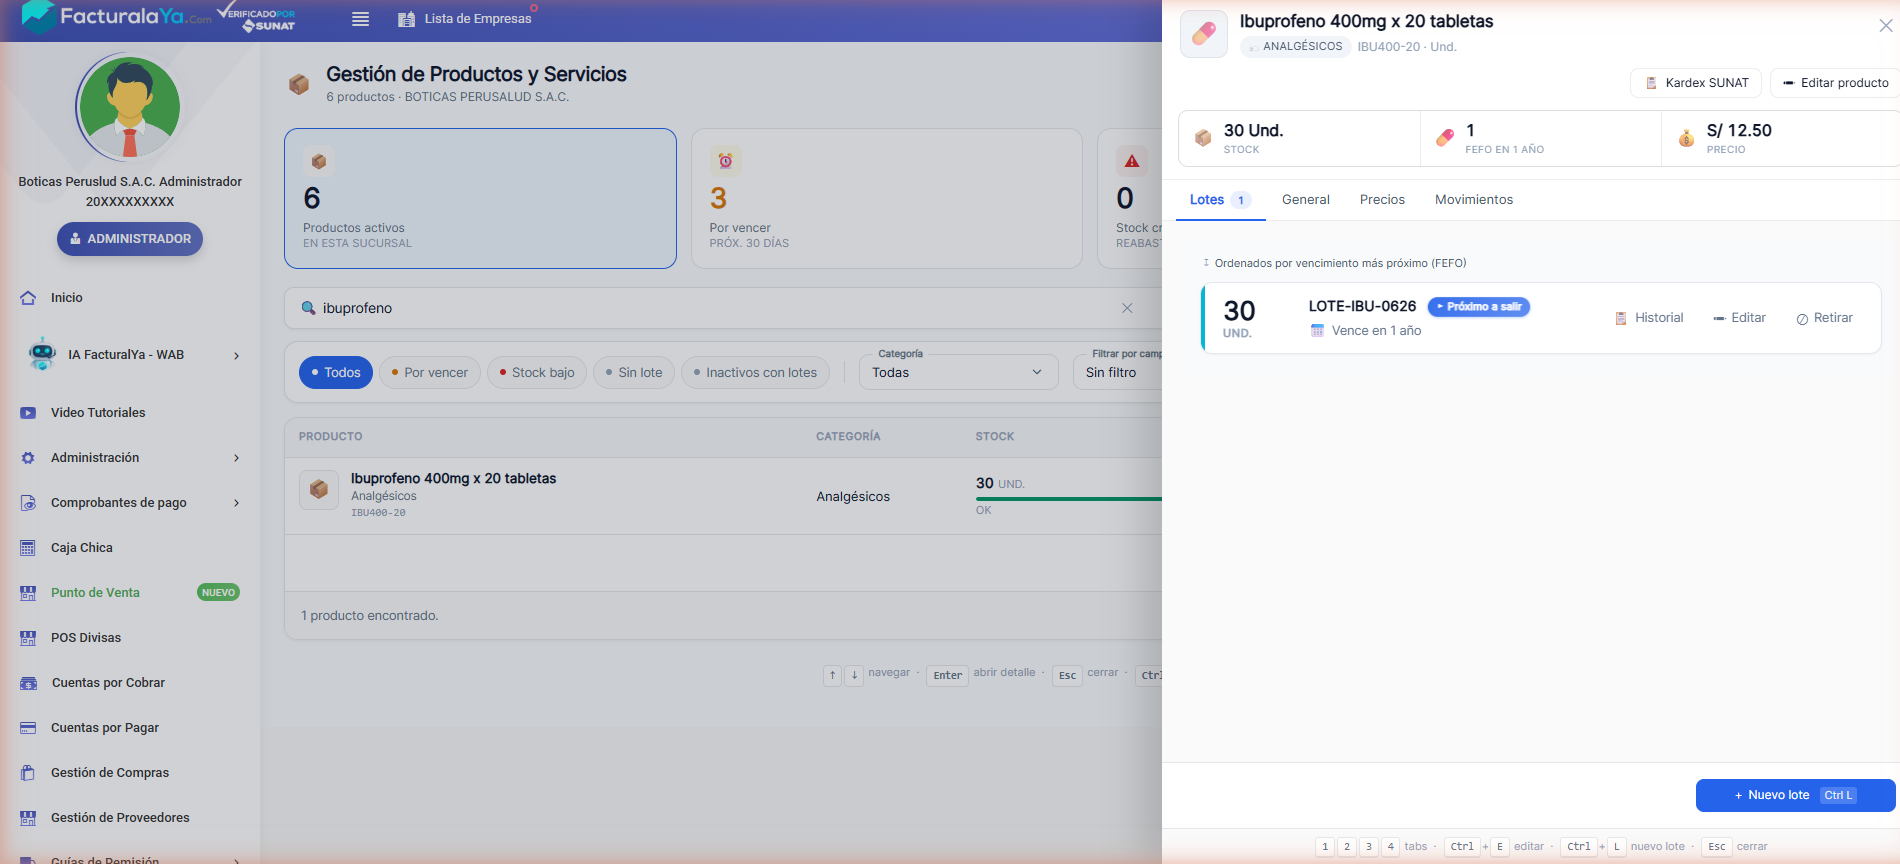Toggle the Por vencer filter chip
1900x864 pixels.
click(x=430, y=373)
